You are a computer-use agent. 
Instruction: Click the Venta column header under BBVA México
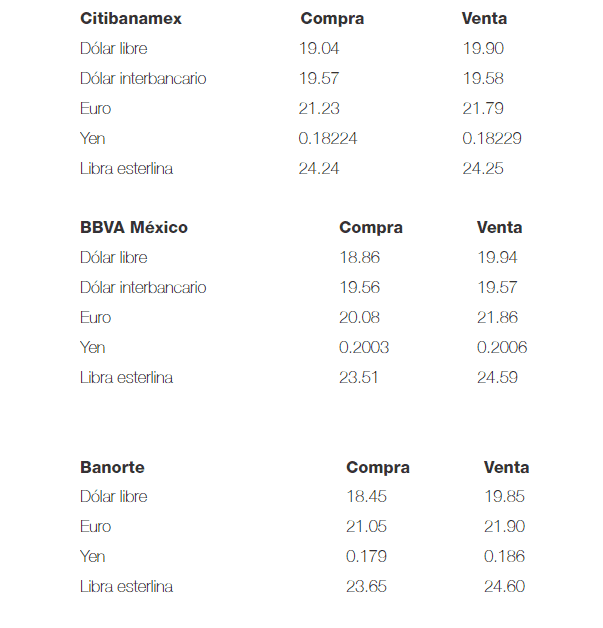499,227
